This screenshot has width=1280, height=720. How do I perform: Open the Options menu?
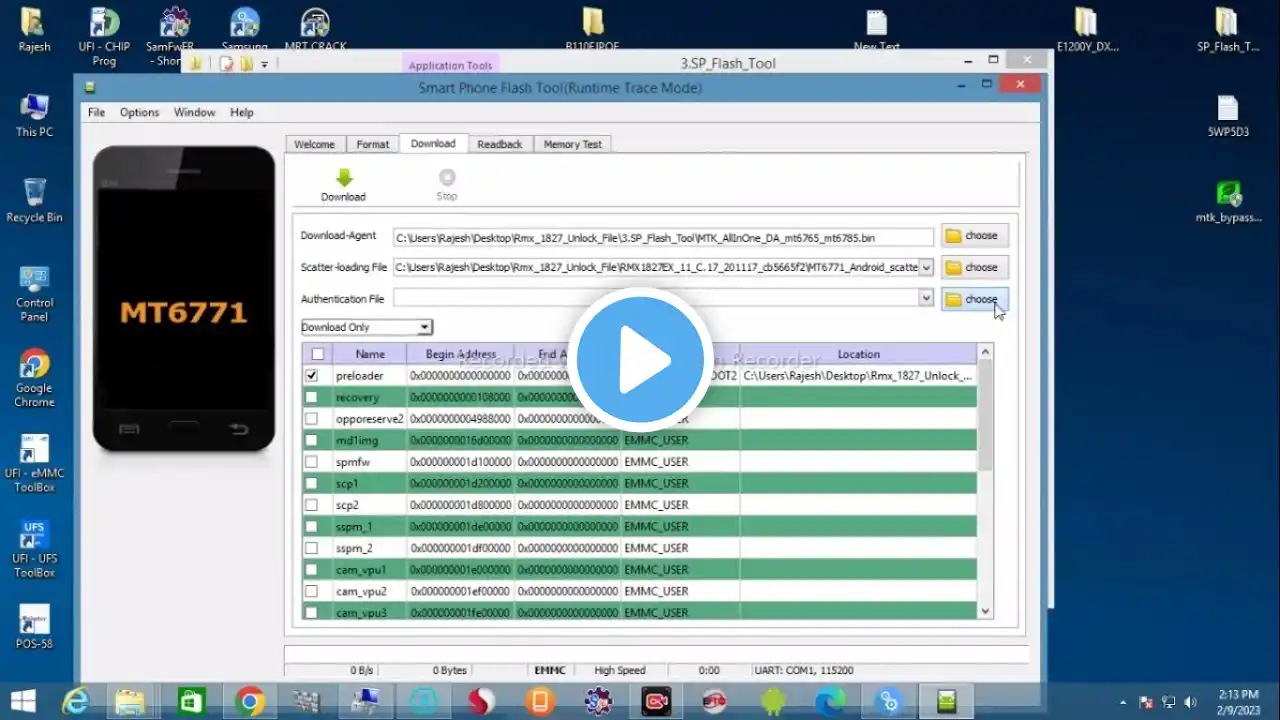pyautogui.click(x=139, y=112)
